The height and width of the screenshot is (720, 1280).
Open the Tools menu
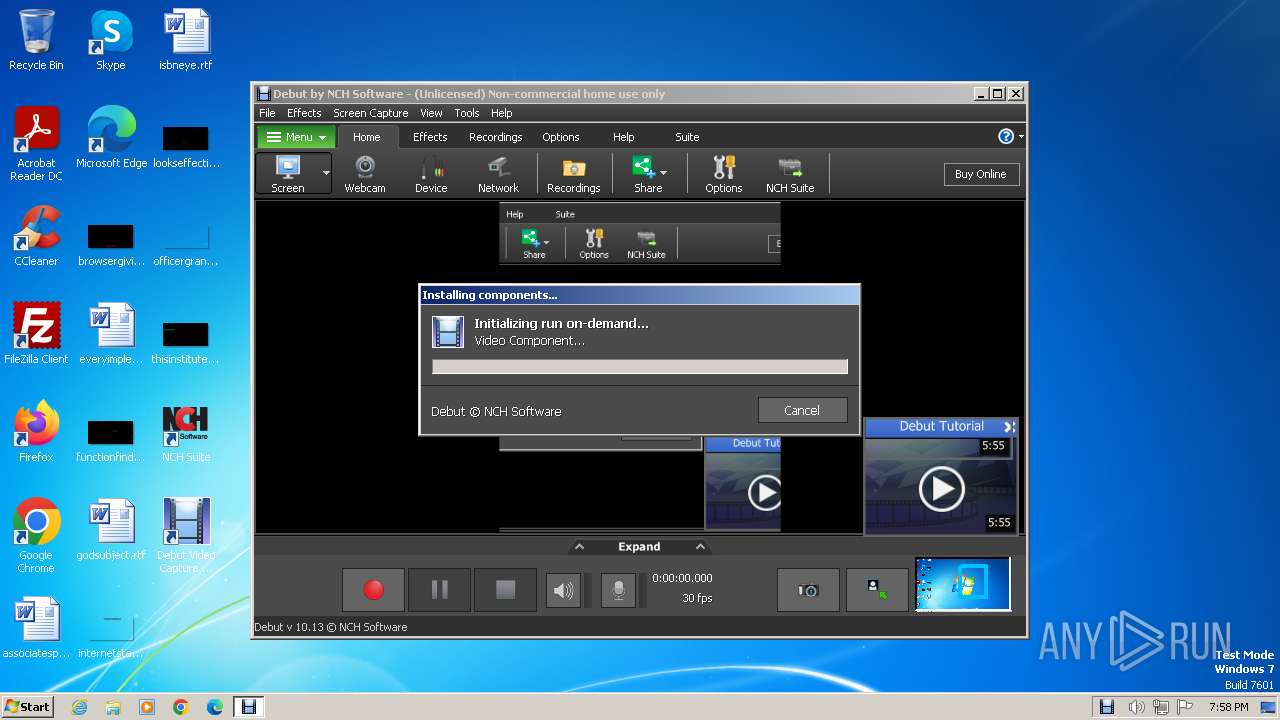[467, 113]
